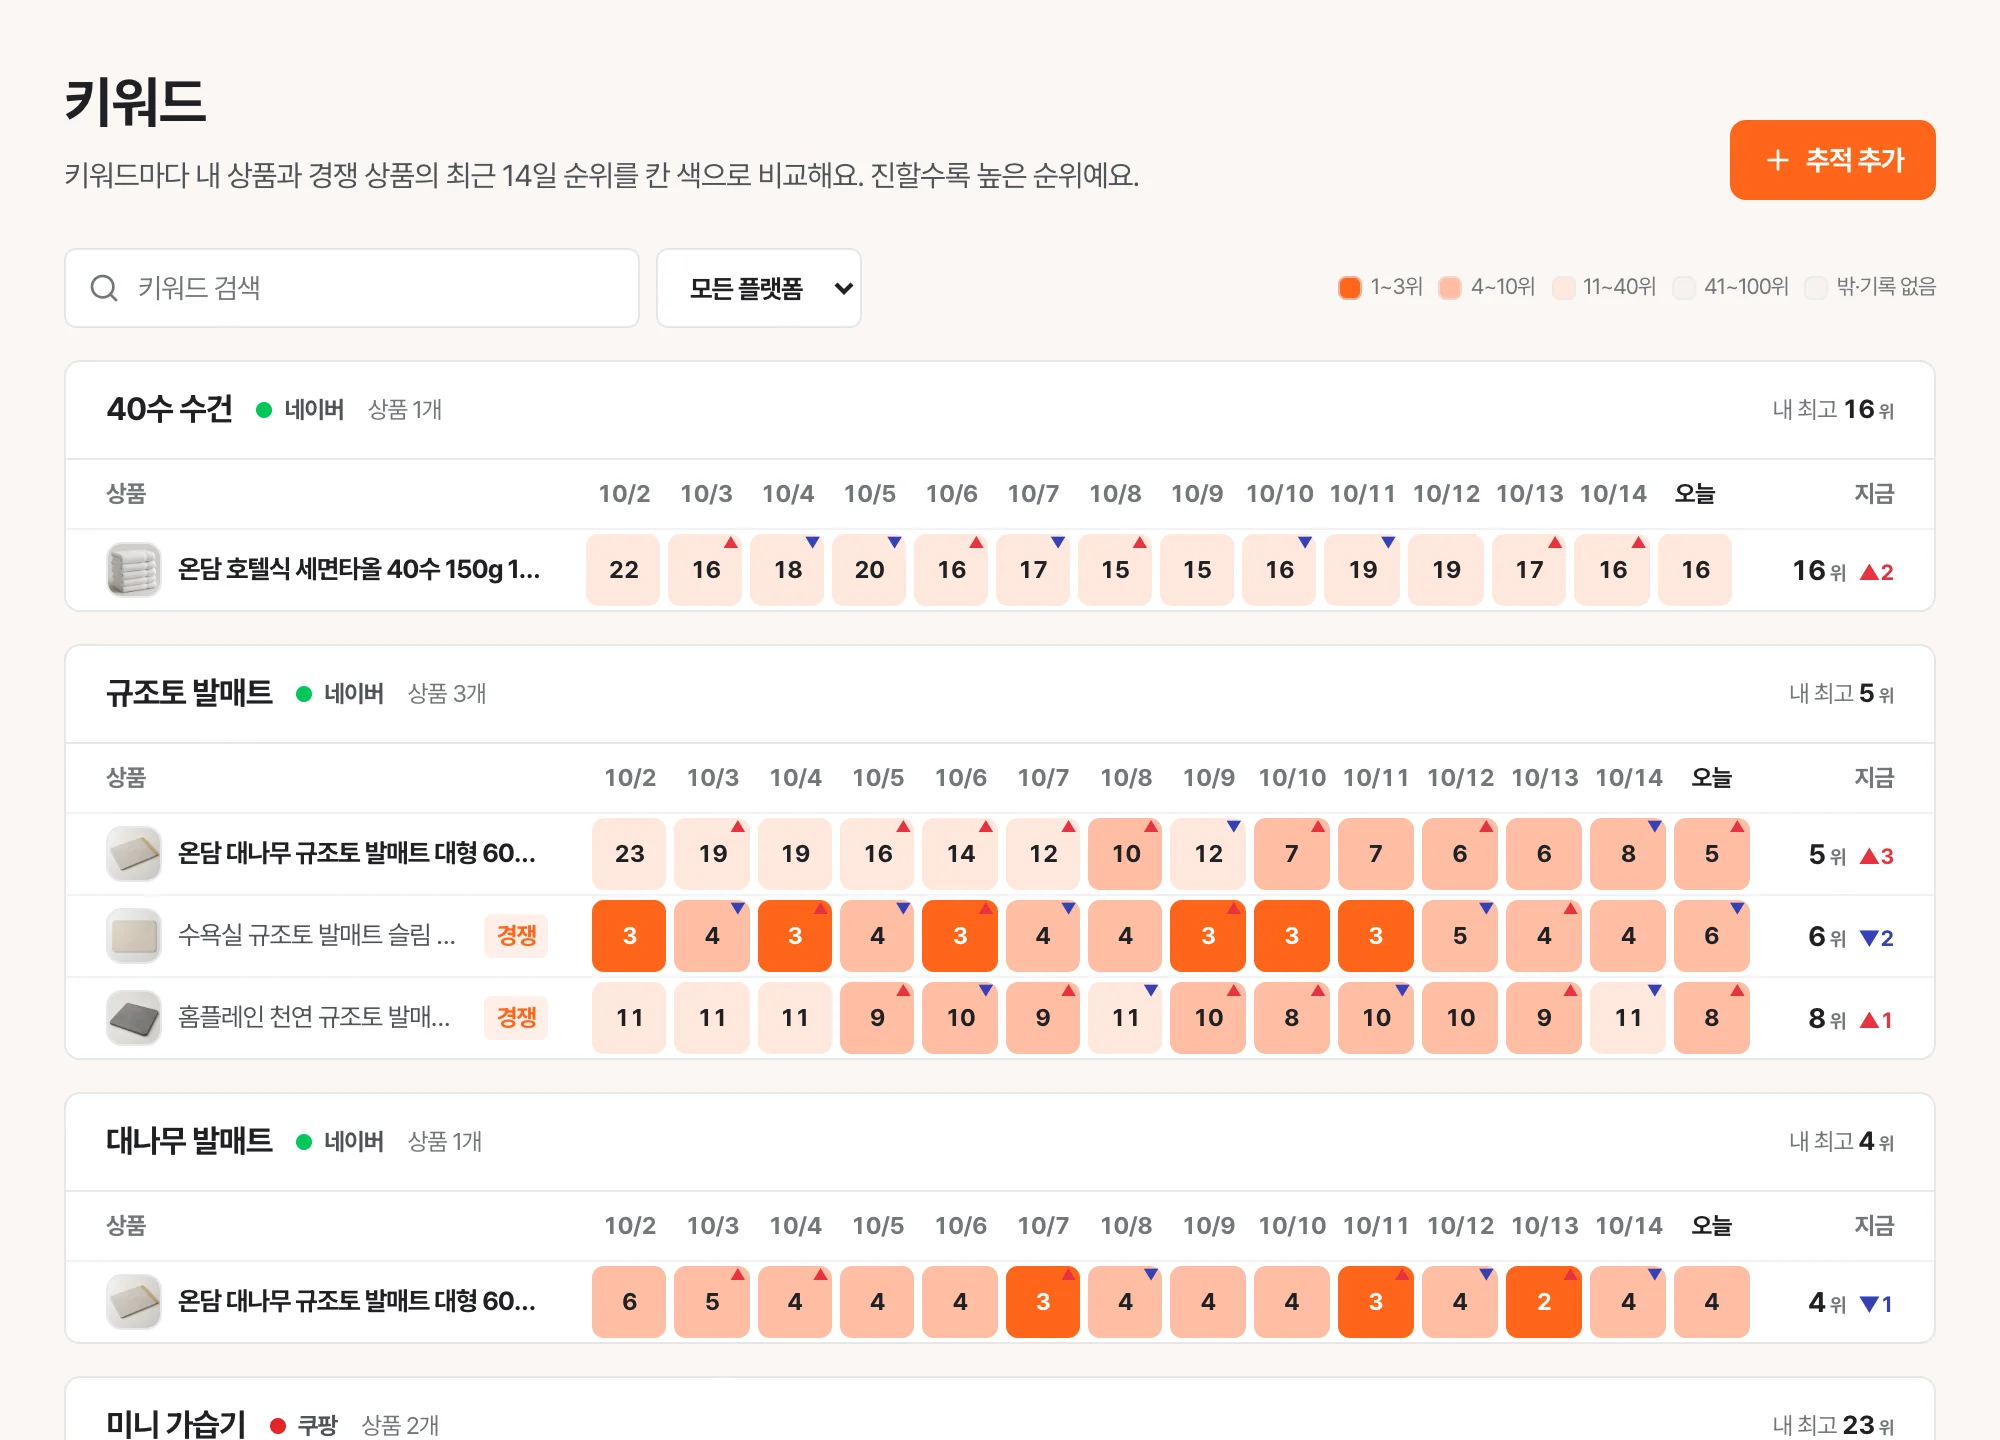Click the 추적 추가 button

pos(1832,160)
